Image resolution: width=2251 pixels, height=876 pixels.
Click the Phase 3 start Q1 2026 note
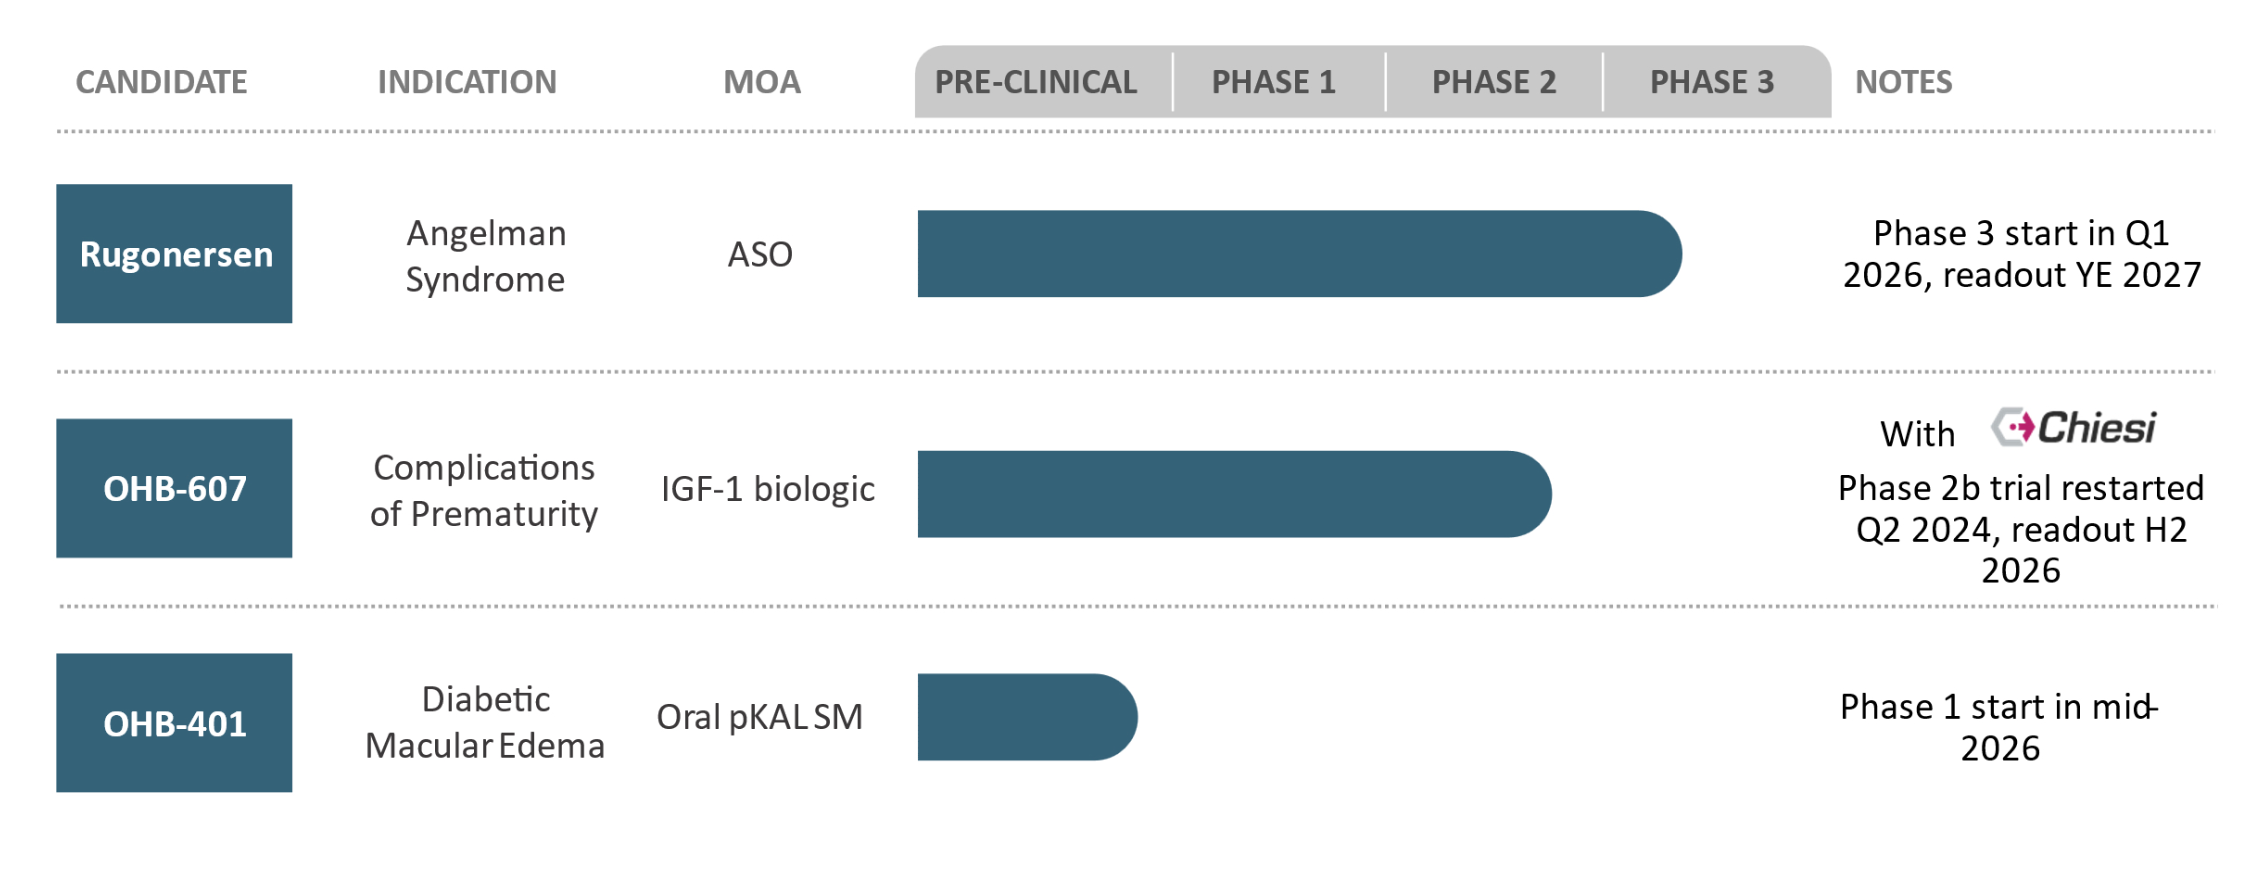point(2022,253)
